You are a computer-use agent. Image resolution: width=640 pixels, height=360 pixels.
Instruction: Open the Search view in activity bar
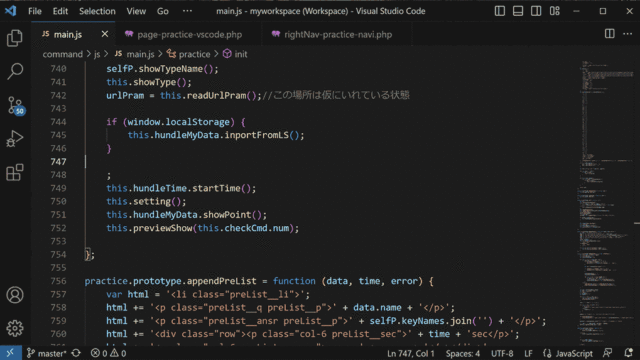coord(15,71)
